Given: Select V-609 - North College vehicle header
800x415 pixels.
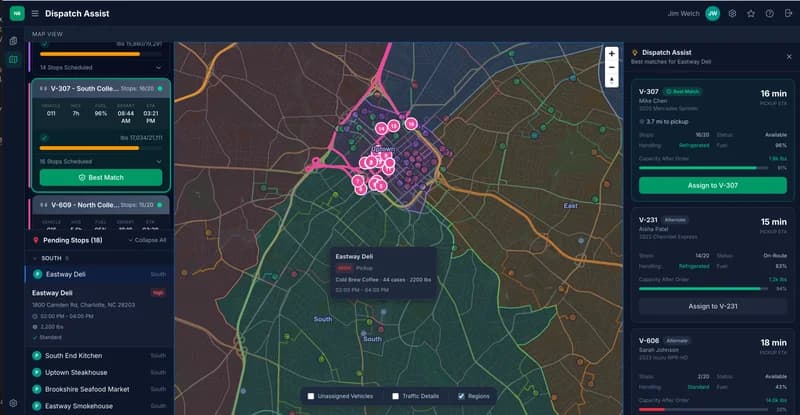Looking at the screenshot, I should (x=101, y=205).
